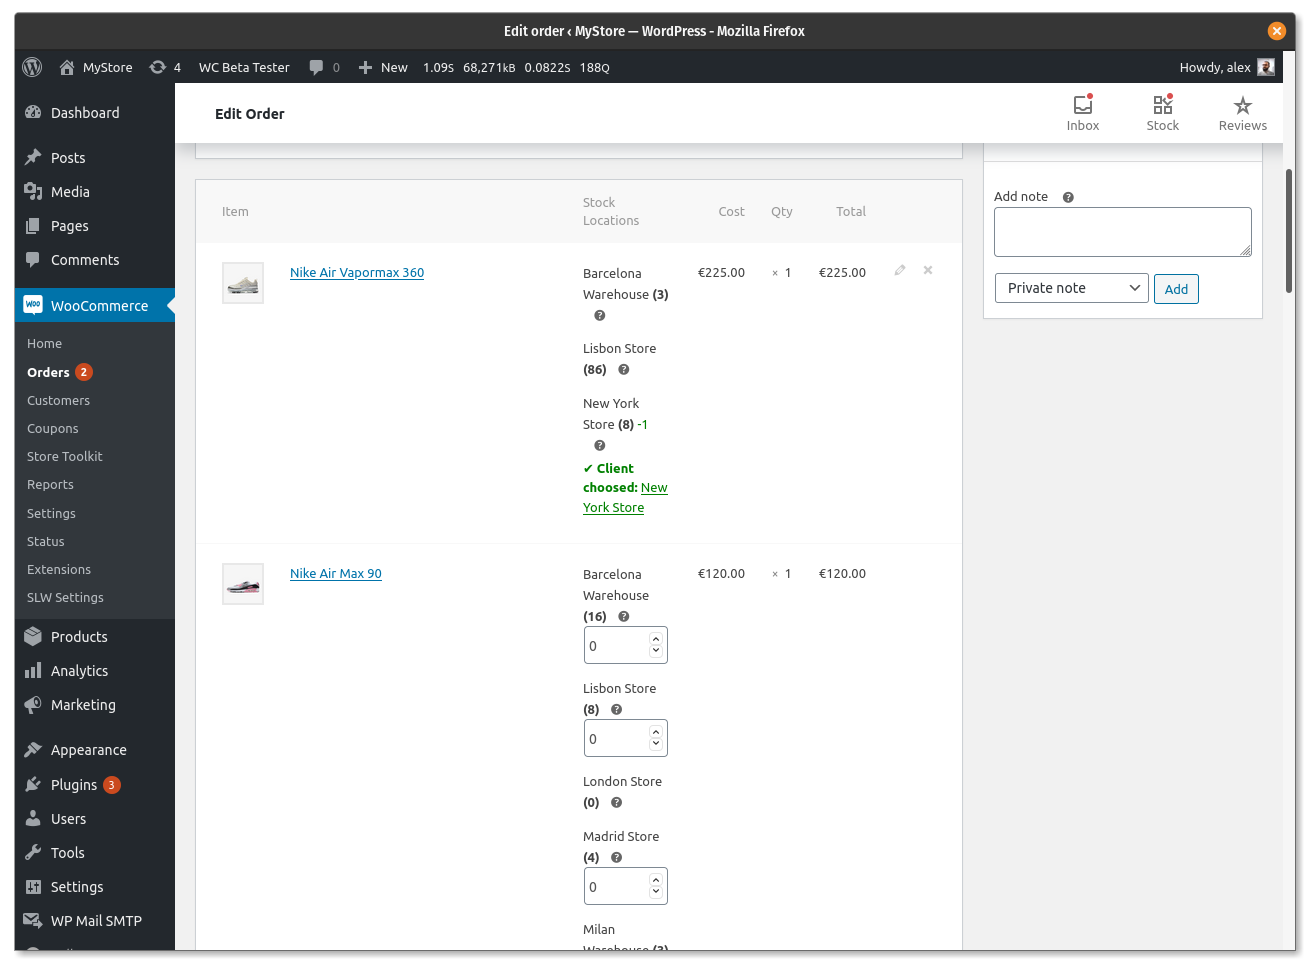Screen dimensions: 1314x969
Task: Open WooCommerce Status submenu
Action: [x=46, y=541]
